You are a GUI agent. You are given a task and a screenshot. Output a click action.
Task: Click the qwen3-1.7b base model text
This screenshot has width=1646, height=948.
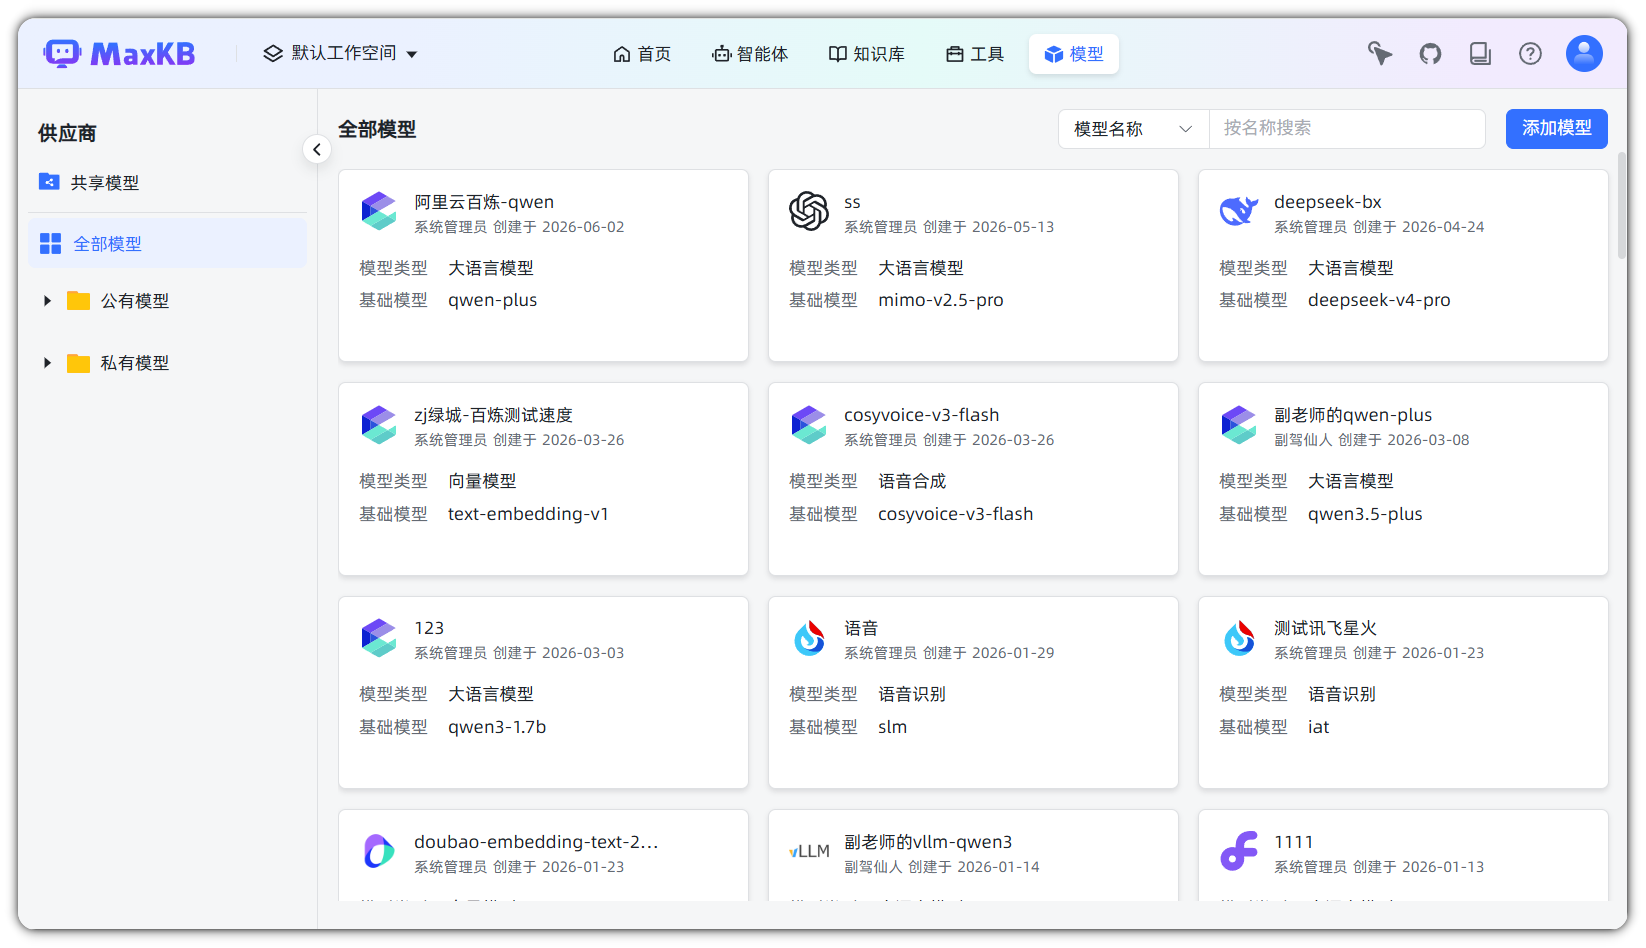tap(497, 727)
